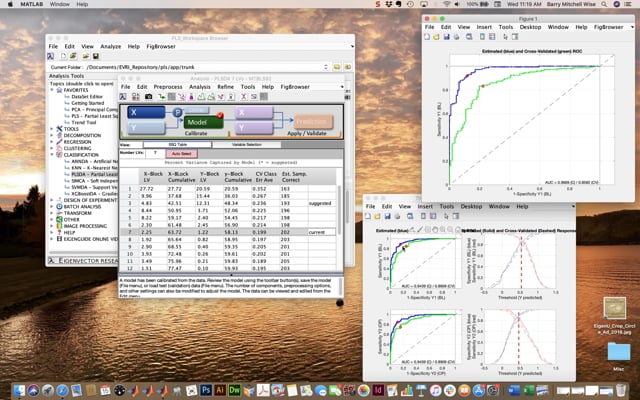The height and width of the screenshot is (400, 640).
Task: Click new figure icon in Figure 1 toolbar
Action: (427, 37)
